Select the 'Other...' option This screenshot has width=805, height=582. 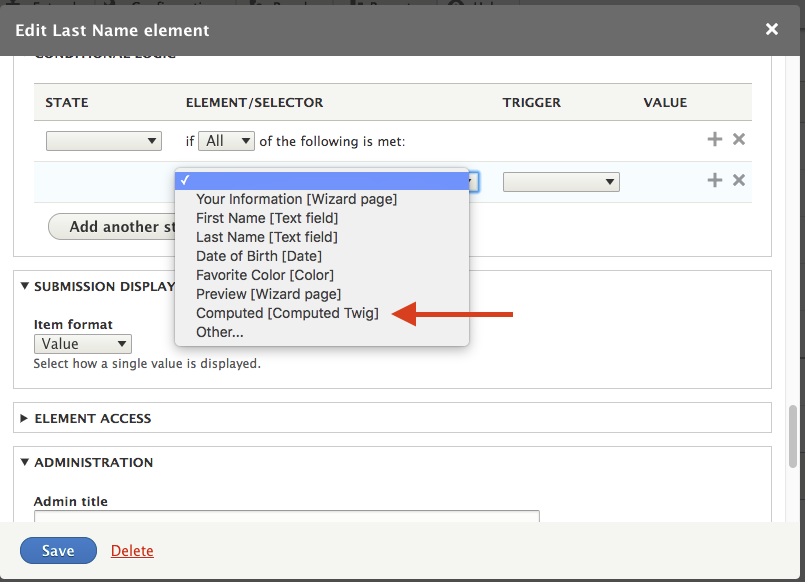220,331
